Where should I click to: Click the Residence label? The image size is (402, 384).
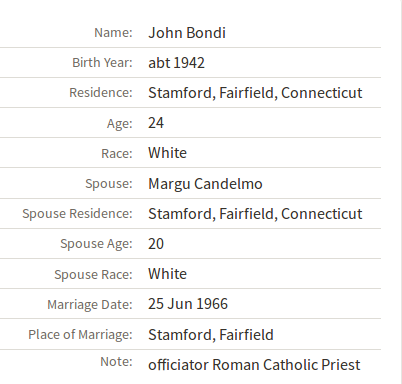coord(101,93)
